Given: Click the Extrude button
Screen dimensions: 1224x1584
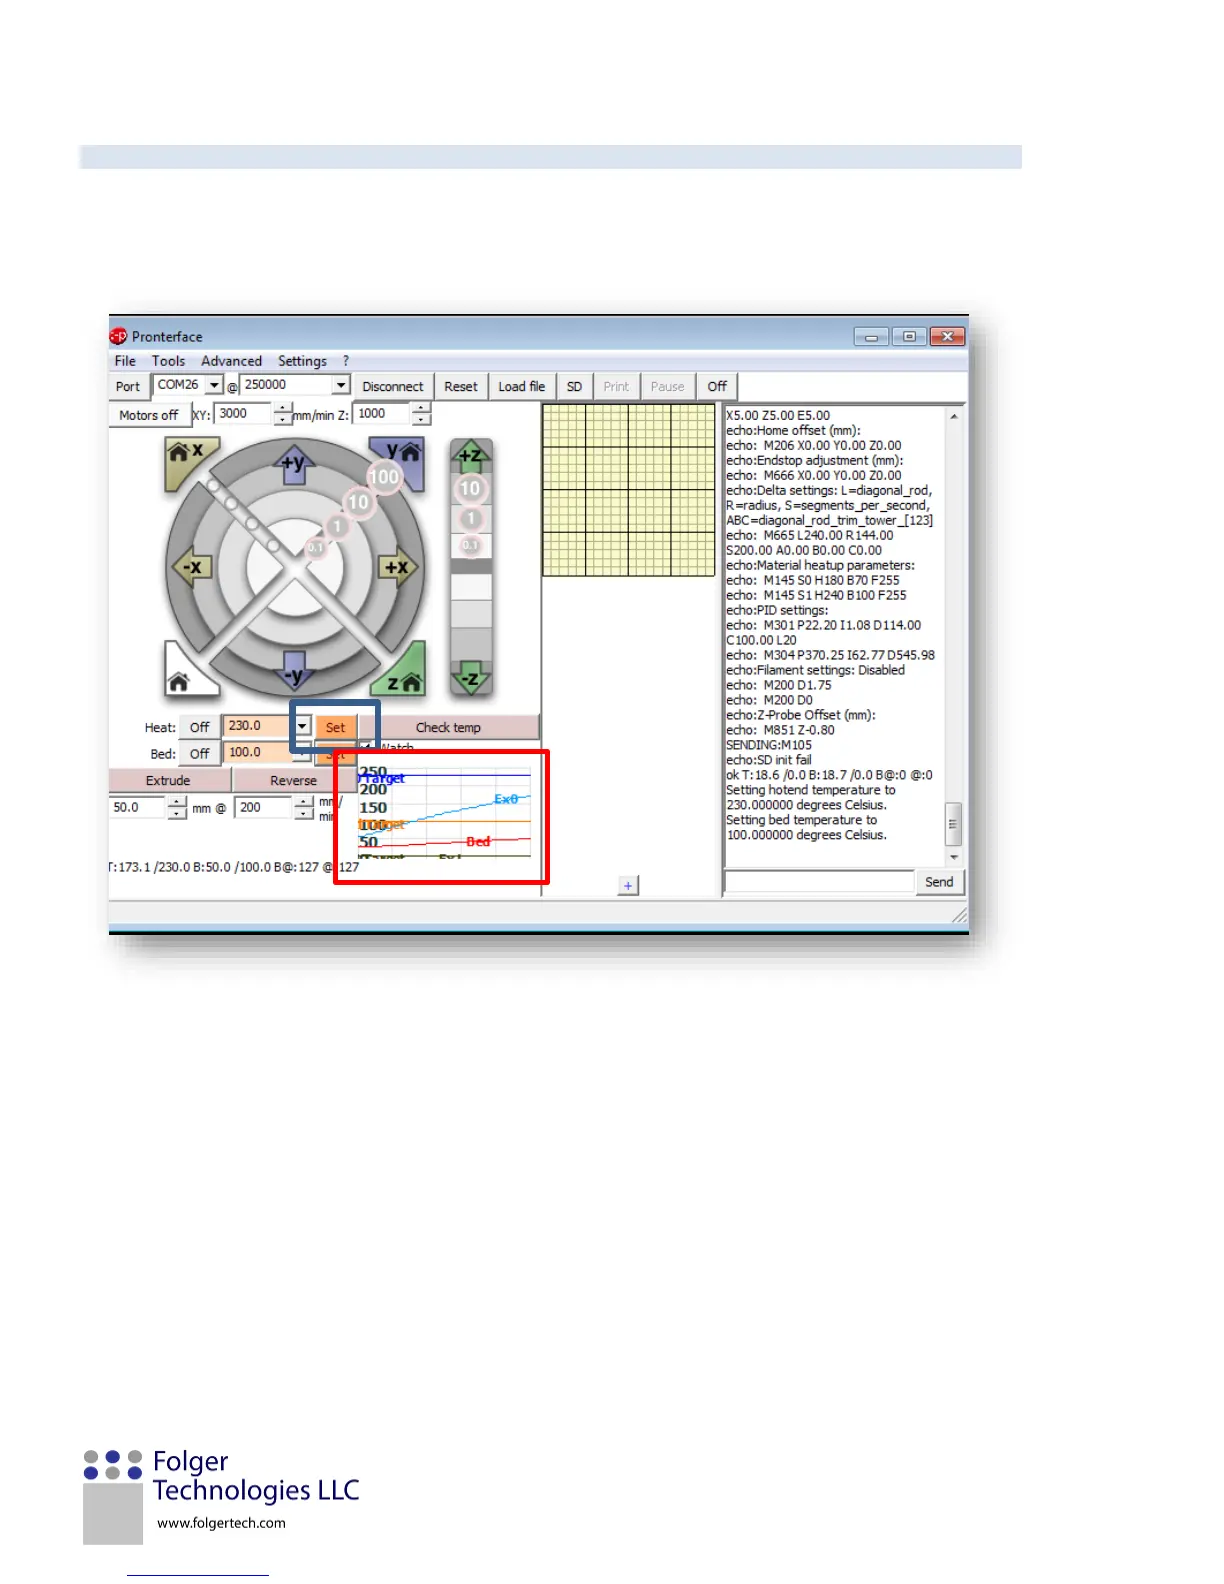Looking at the screenshot, I should [x=168, y=781].
